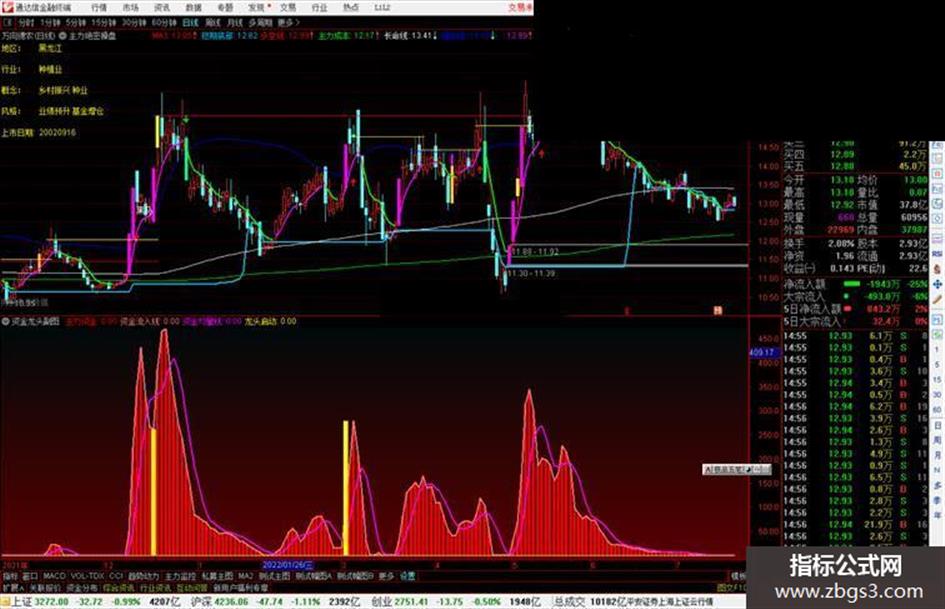945x609 pixels.
Task: Expand 更多 indicators in bottom bar
Action: 386,576
